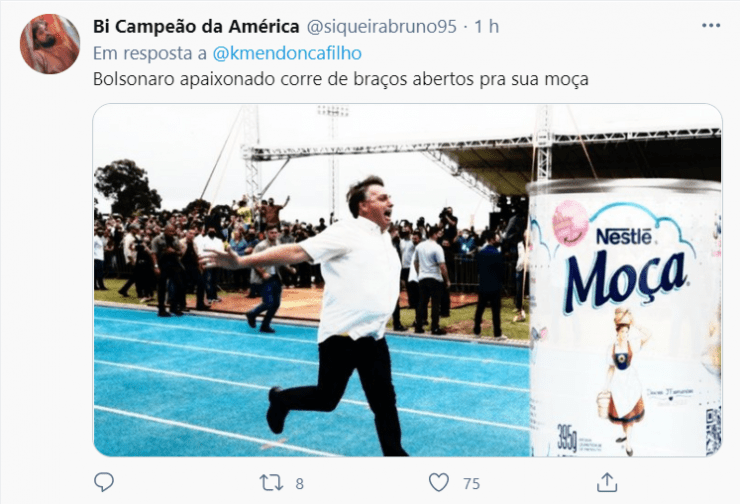Open the share tweet icon
Screen dimensions: 740x504
point(607,482)
